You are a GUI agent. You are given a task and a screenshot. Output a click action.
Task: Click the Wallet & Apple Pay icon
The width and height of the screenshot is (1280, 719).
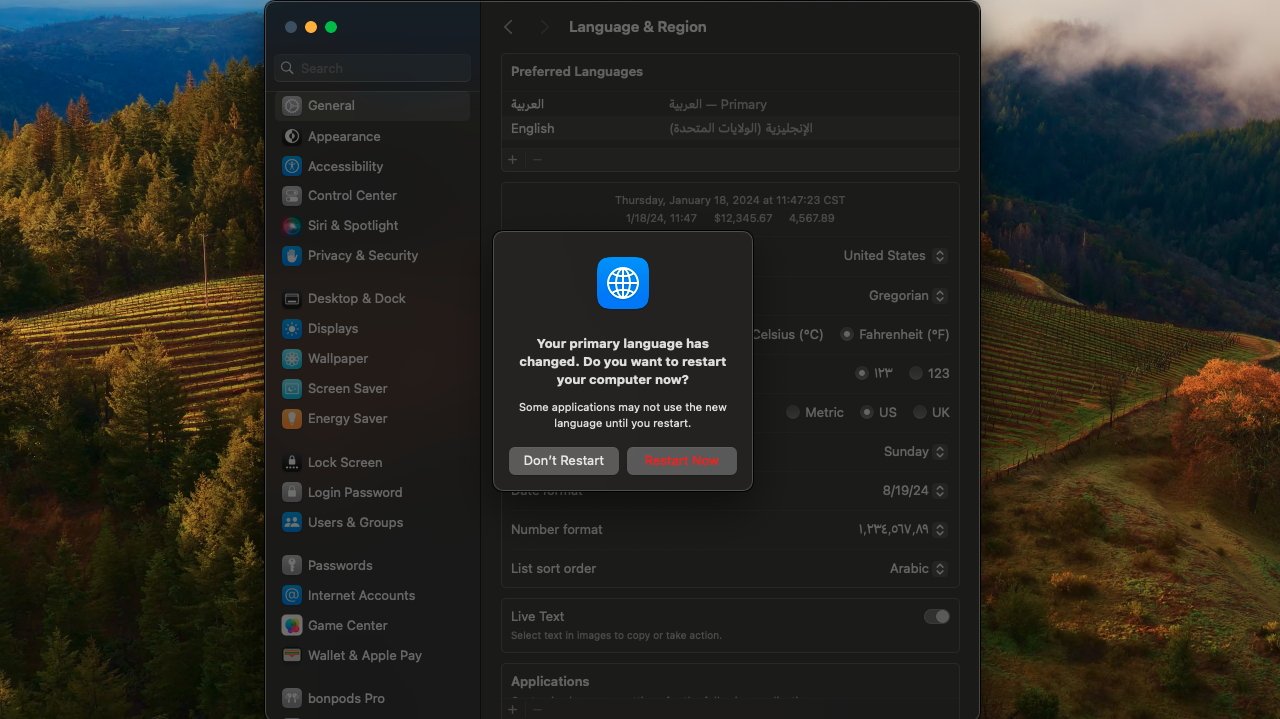[x=292, y=656]
